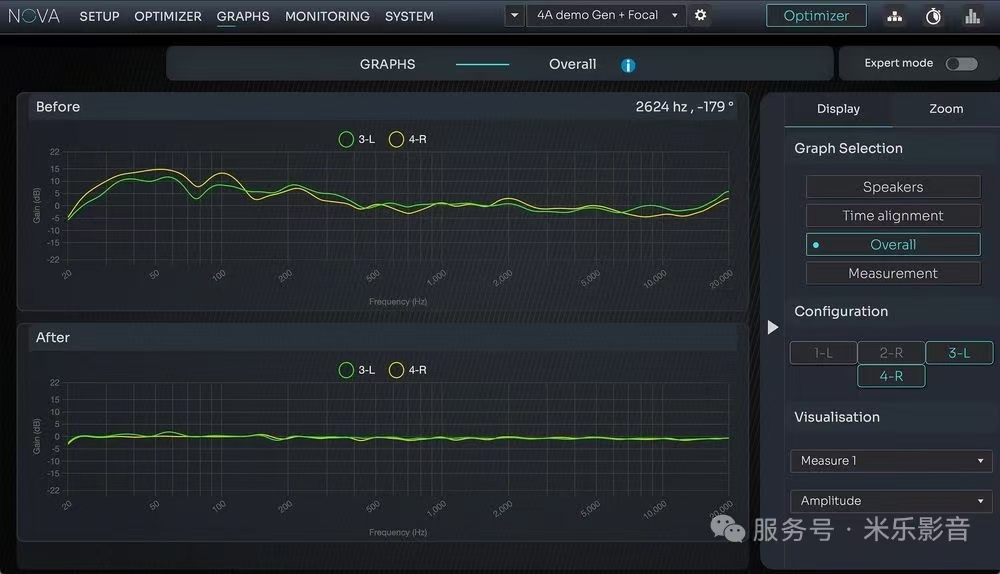Click the NOVA logo
The image size is (1000, 574).
(x=34, y=16)
